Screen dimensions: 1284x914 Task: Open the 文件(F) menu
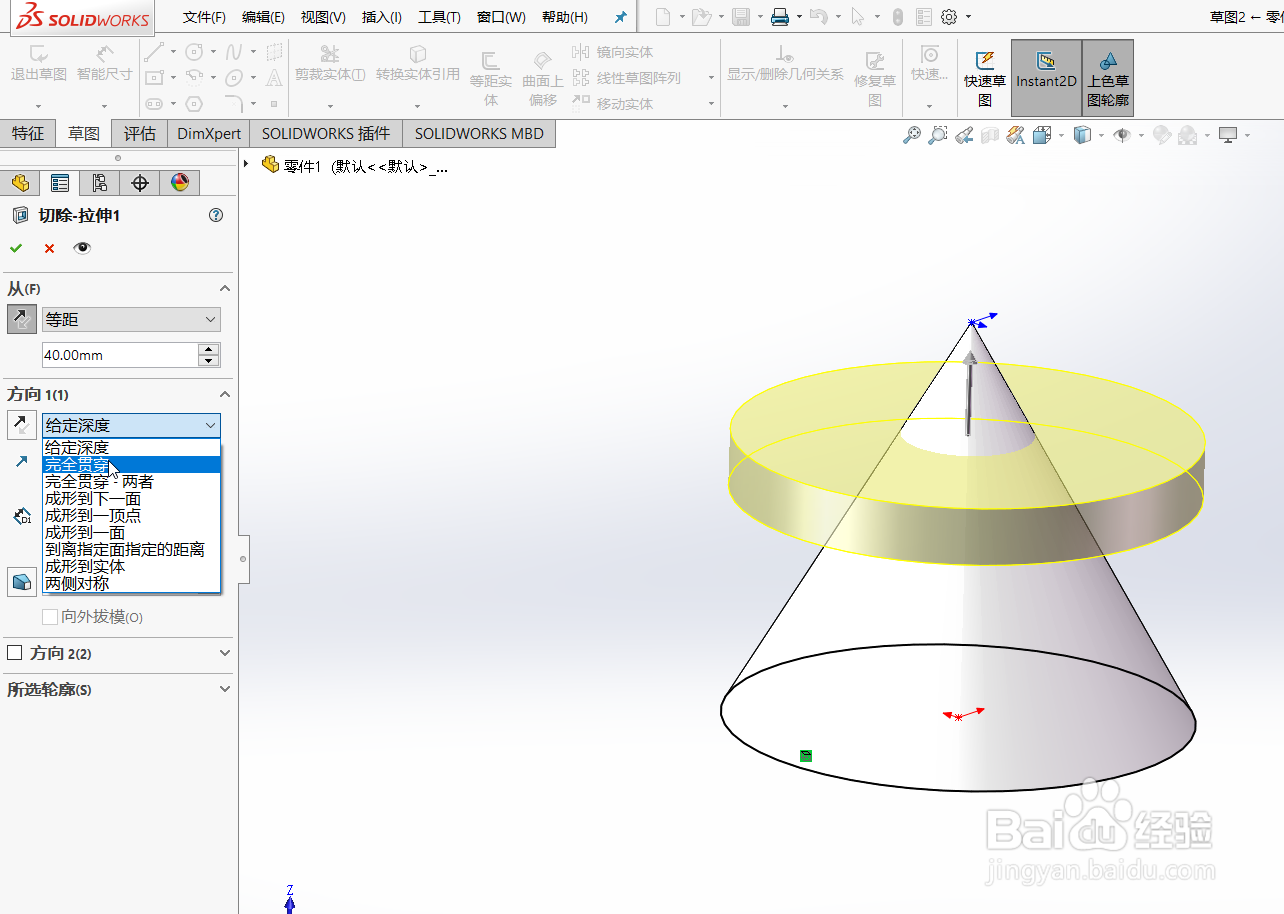[x=204, y=17]
